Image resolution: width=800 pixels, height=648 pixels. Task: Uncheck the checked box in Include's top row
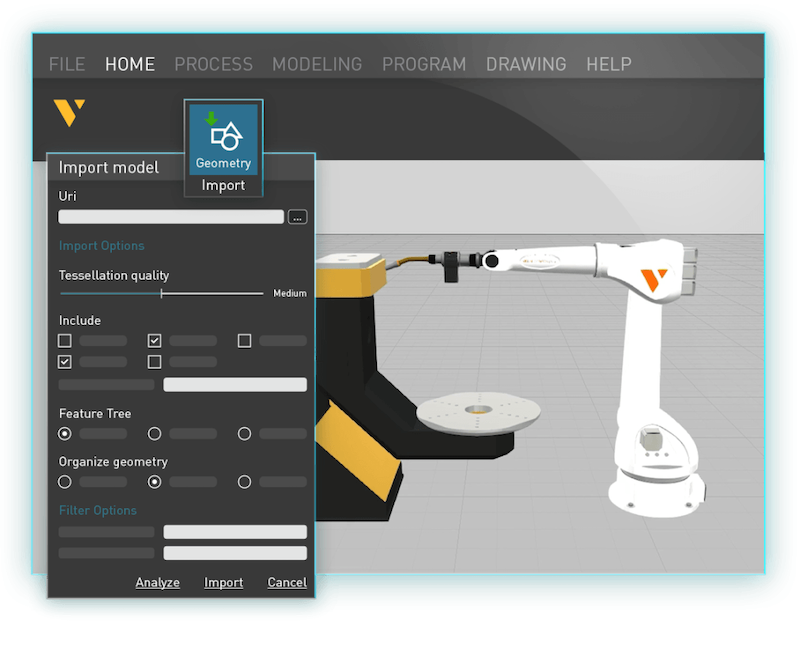(154, 341)
